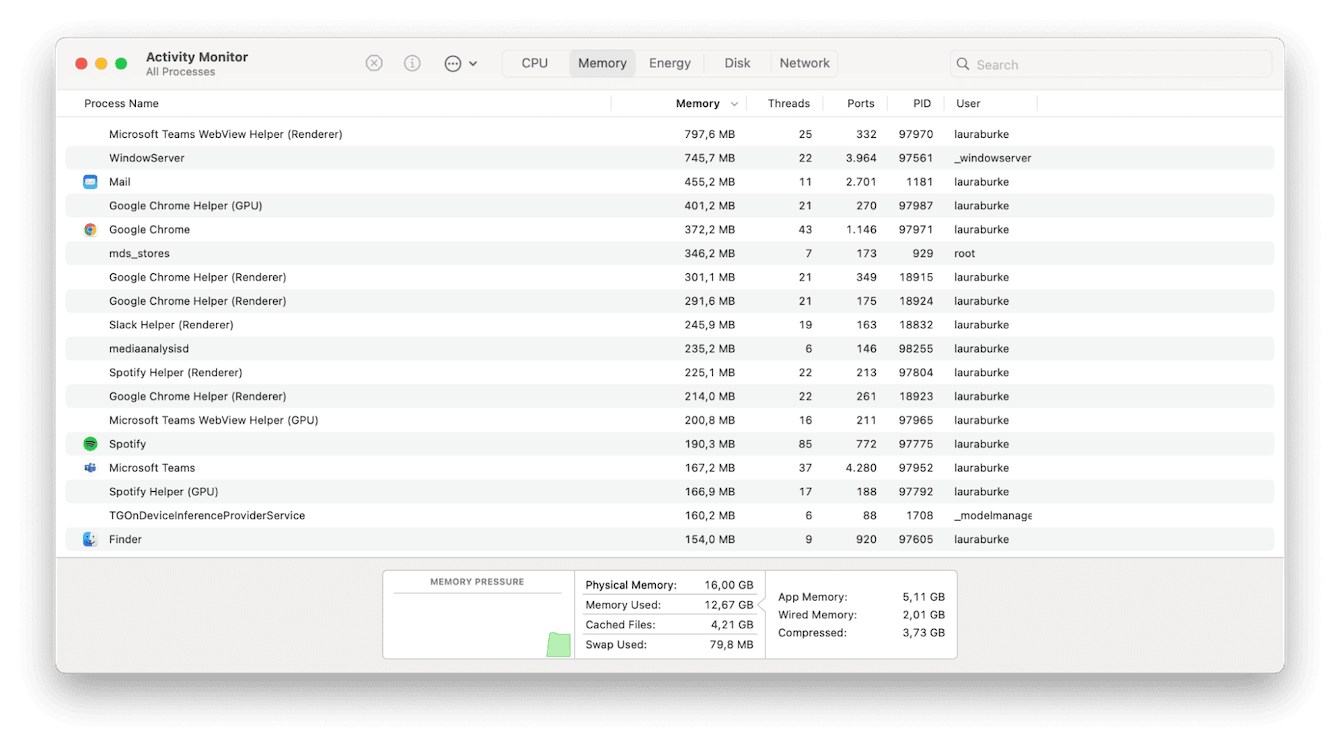Open process info with the (i) icon
This screenshot has width=1340, height=747.
[x=412, y=62]
